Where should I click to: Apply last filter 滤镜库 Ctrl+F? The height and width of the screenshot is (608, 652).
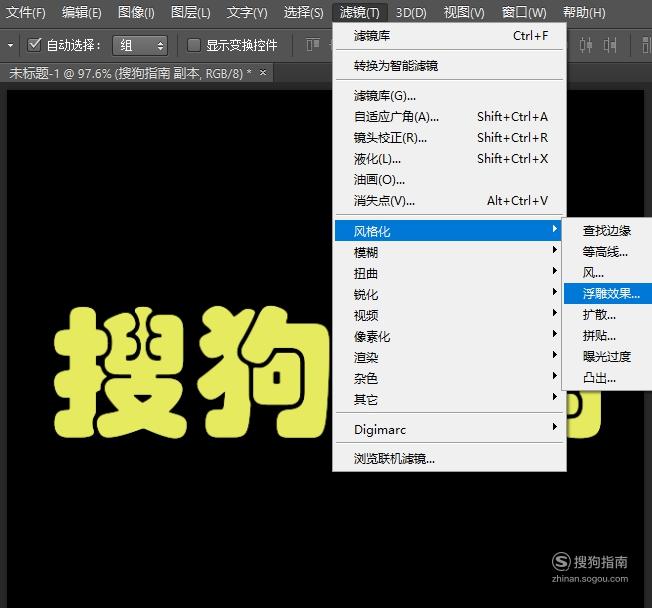pos(449,36)
